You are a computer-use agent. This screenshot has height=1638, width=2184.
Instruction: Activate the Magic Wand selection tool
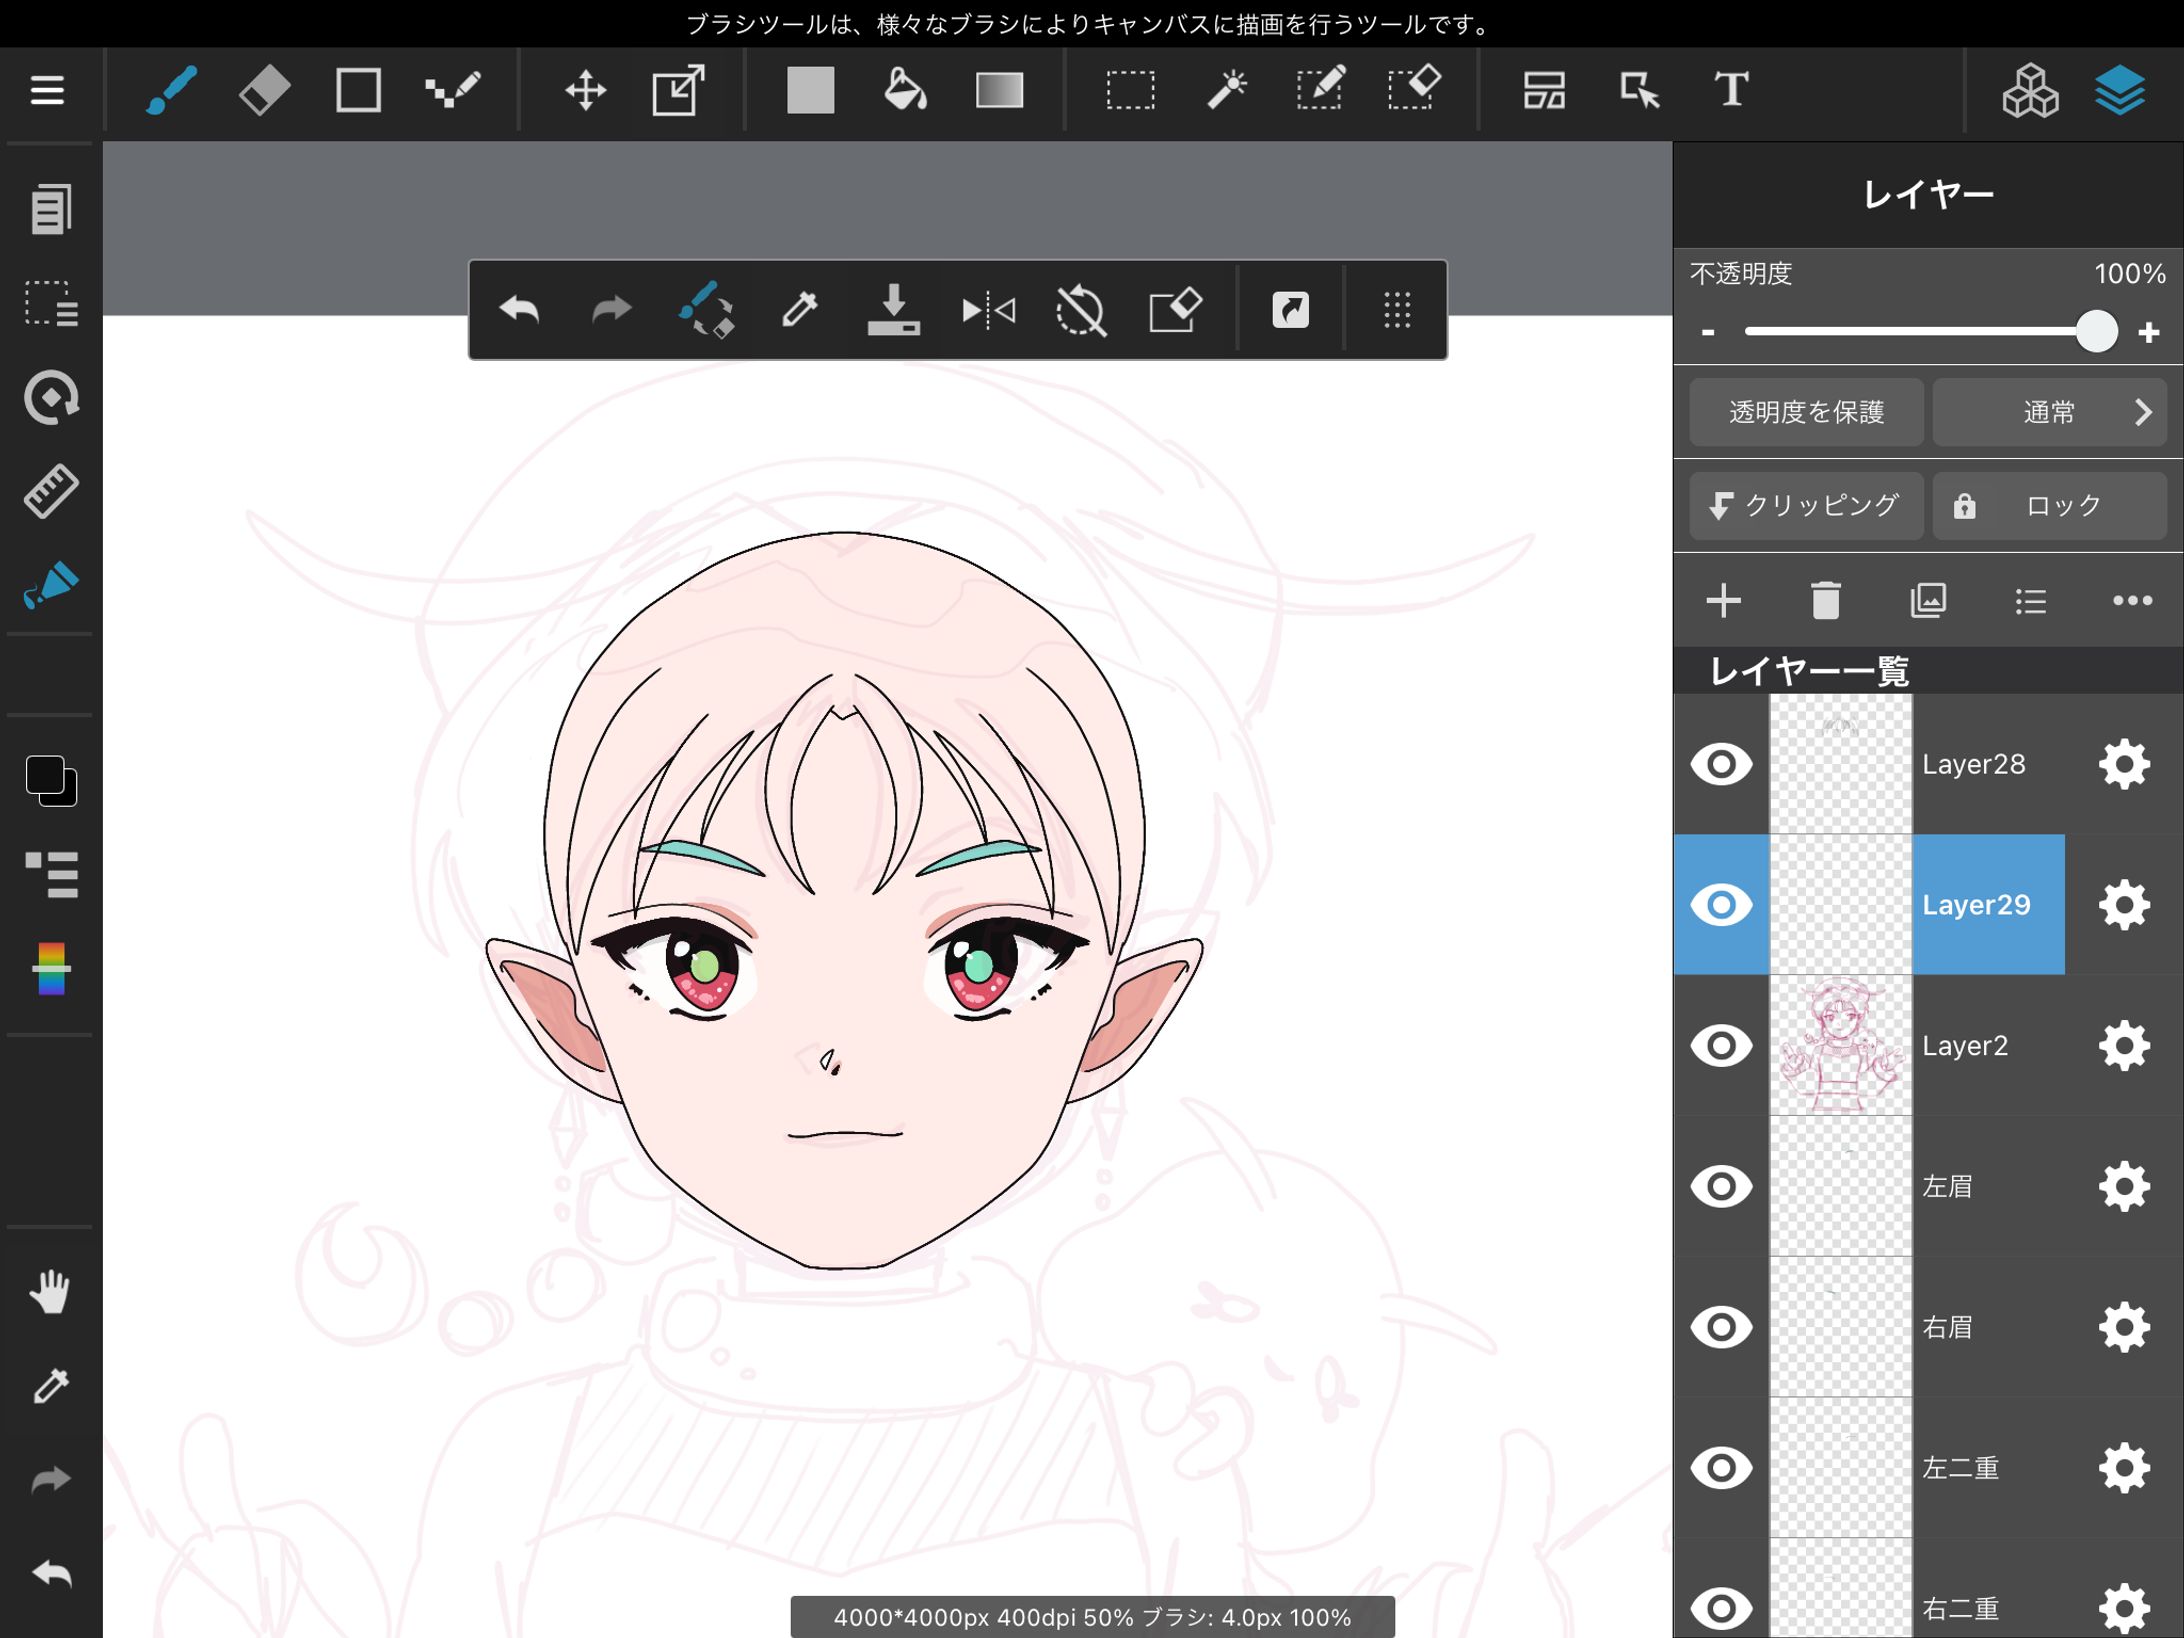(1226, 91)
